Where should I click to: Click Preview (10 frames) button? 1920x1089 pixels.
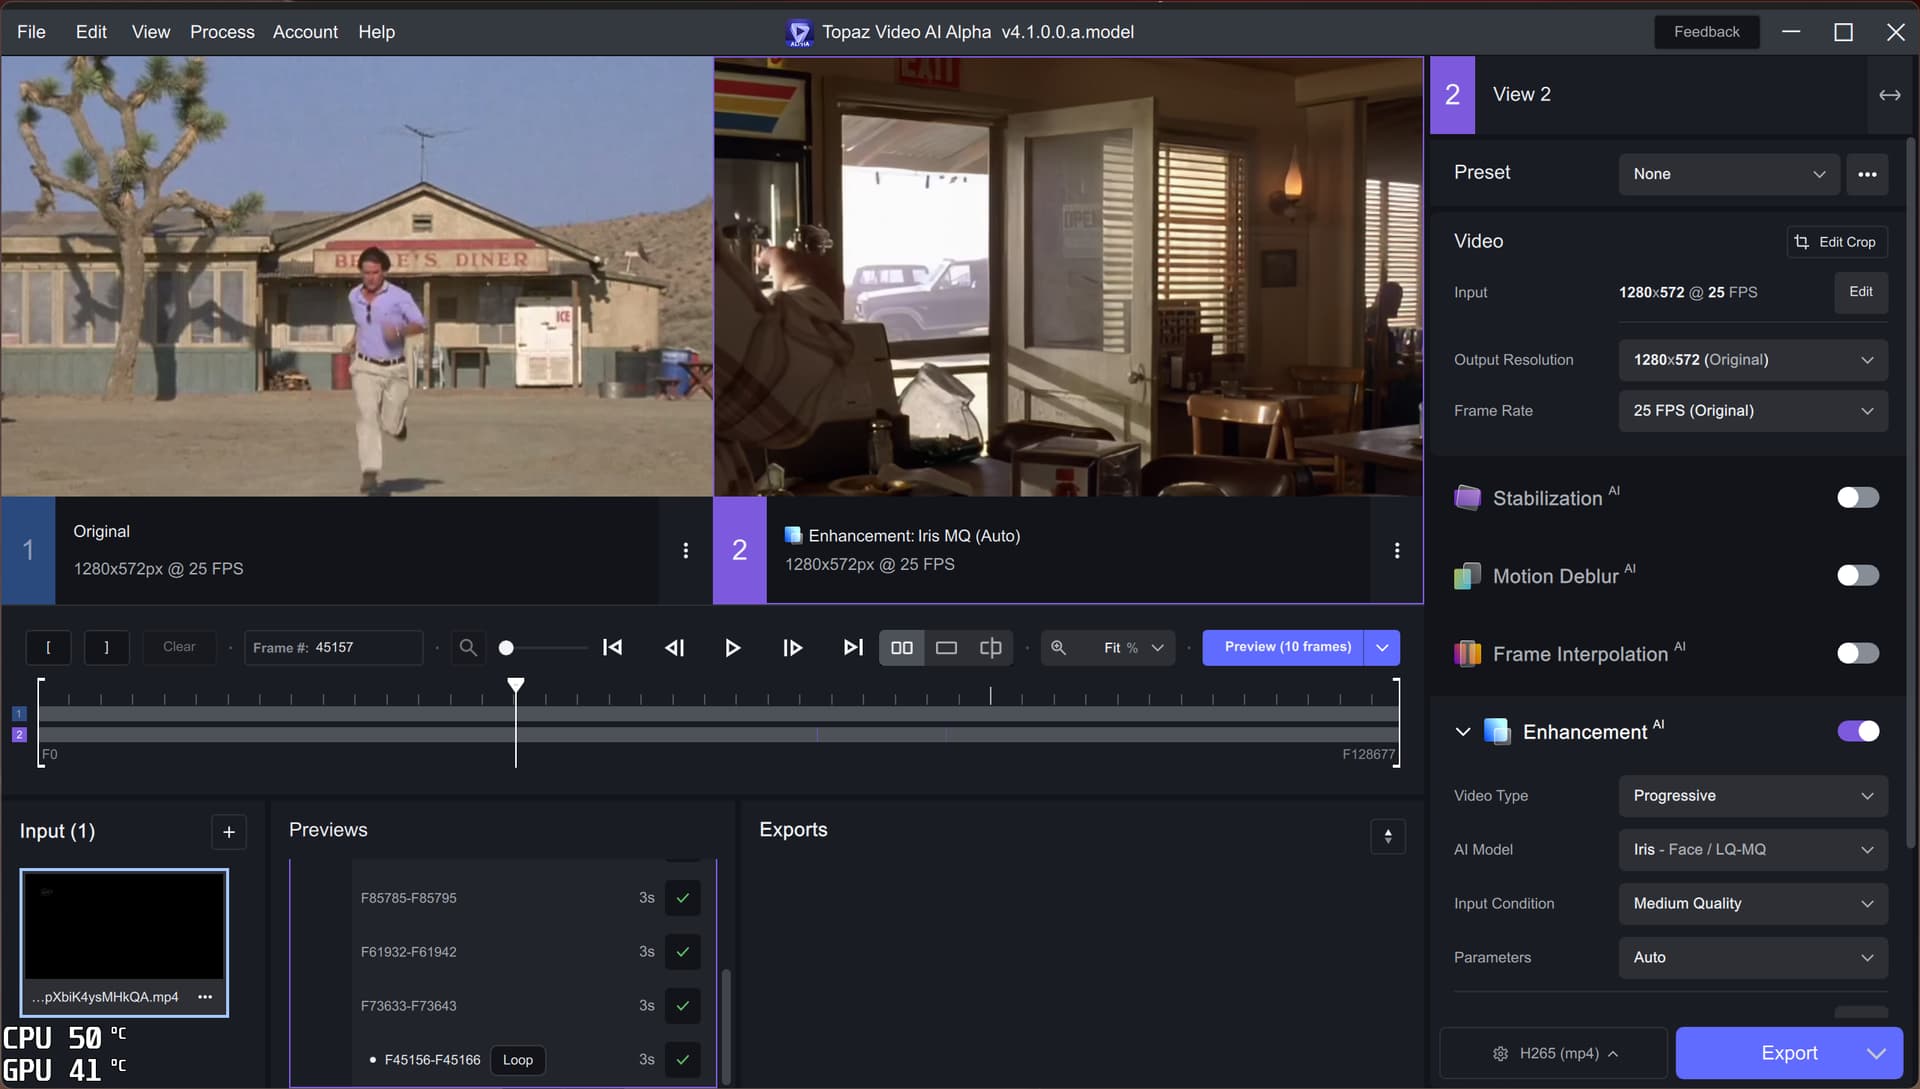1287,647
